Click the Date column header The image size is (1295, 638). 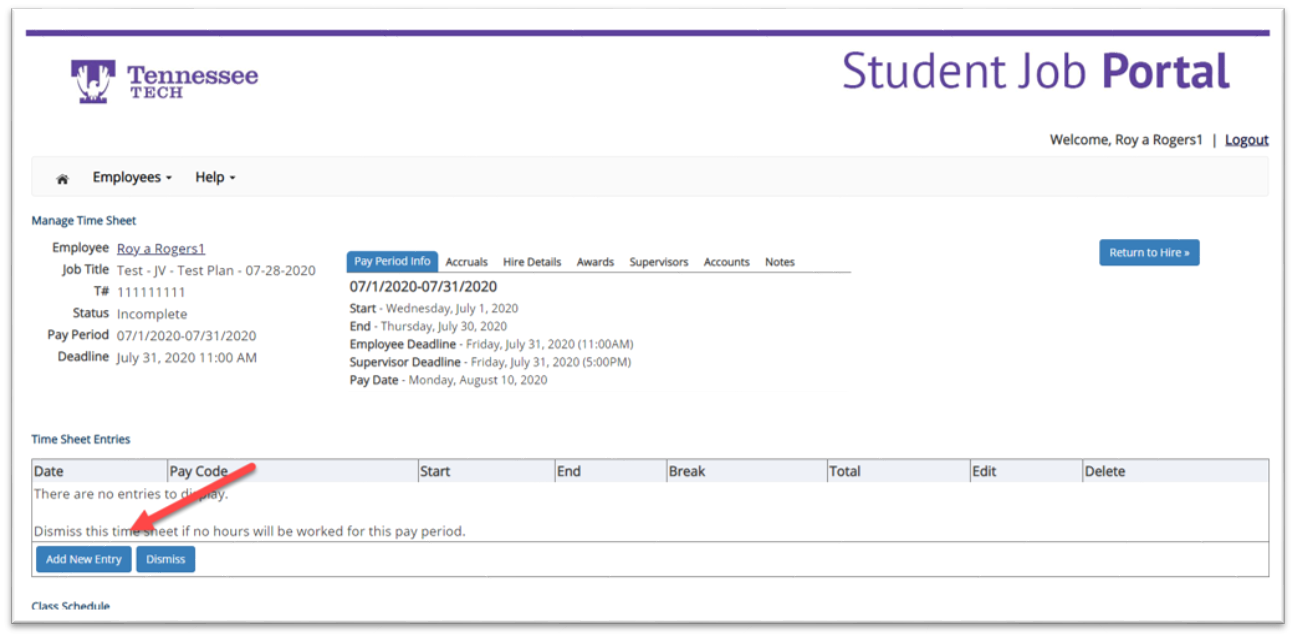click(49, 471)
